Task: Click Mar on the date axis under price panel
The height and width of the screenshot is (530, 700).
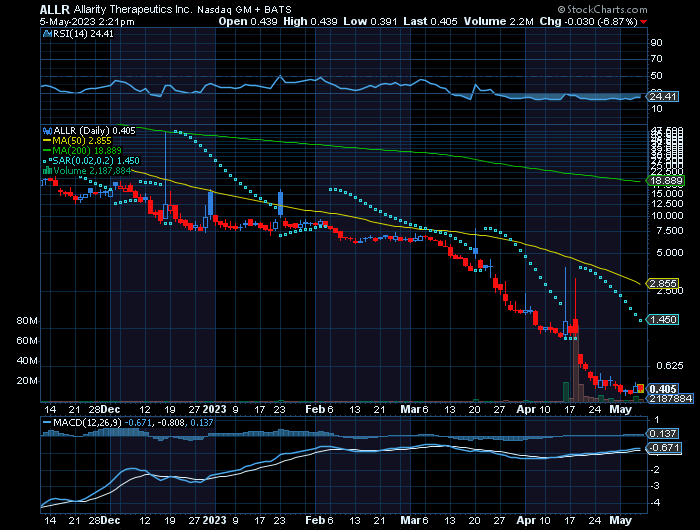Action: pos(409,409)
